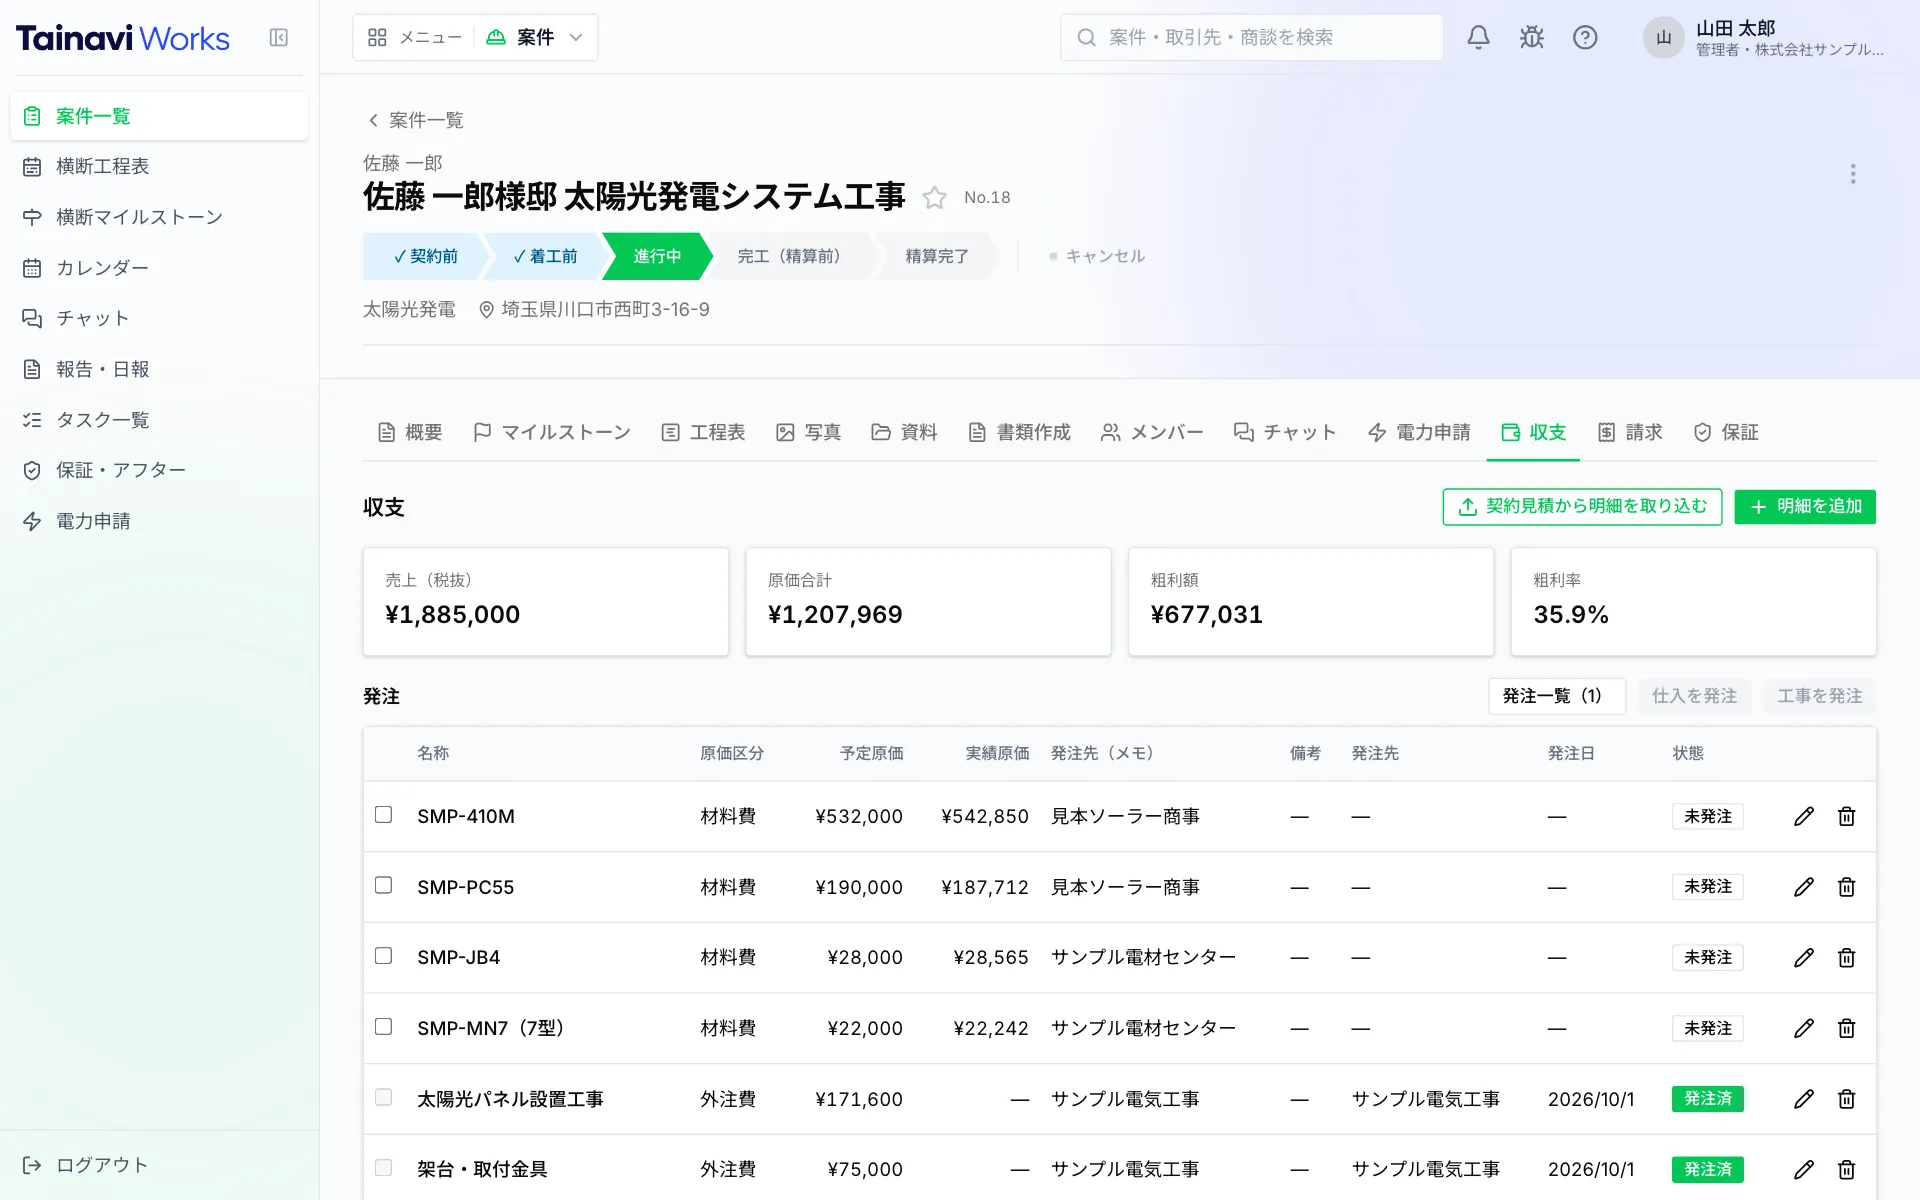Delete the SMP-MN7（7型） row
The image size is (1920, 1200).
[1846, 1028]
